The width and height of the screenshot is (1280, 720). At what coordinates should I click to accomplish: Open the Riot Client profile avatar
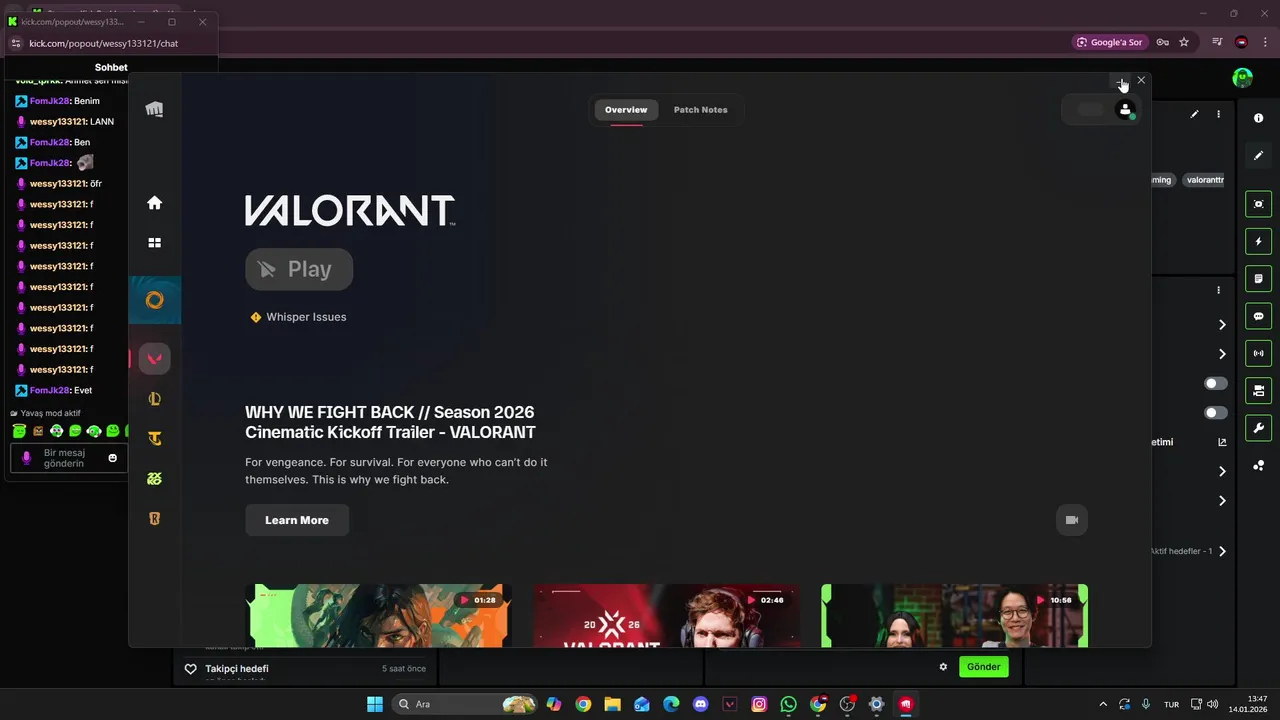[x=1125, y=110]
